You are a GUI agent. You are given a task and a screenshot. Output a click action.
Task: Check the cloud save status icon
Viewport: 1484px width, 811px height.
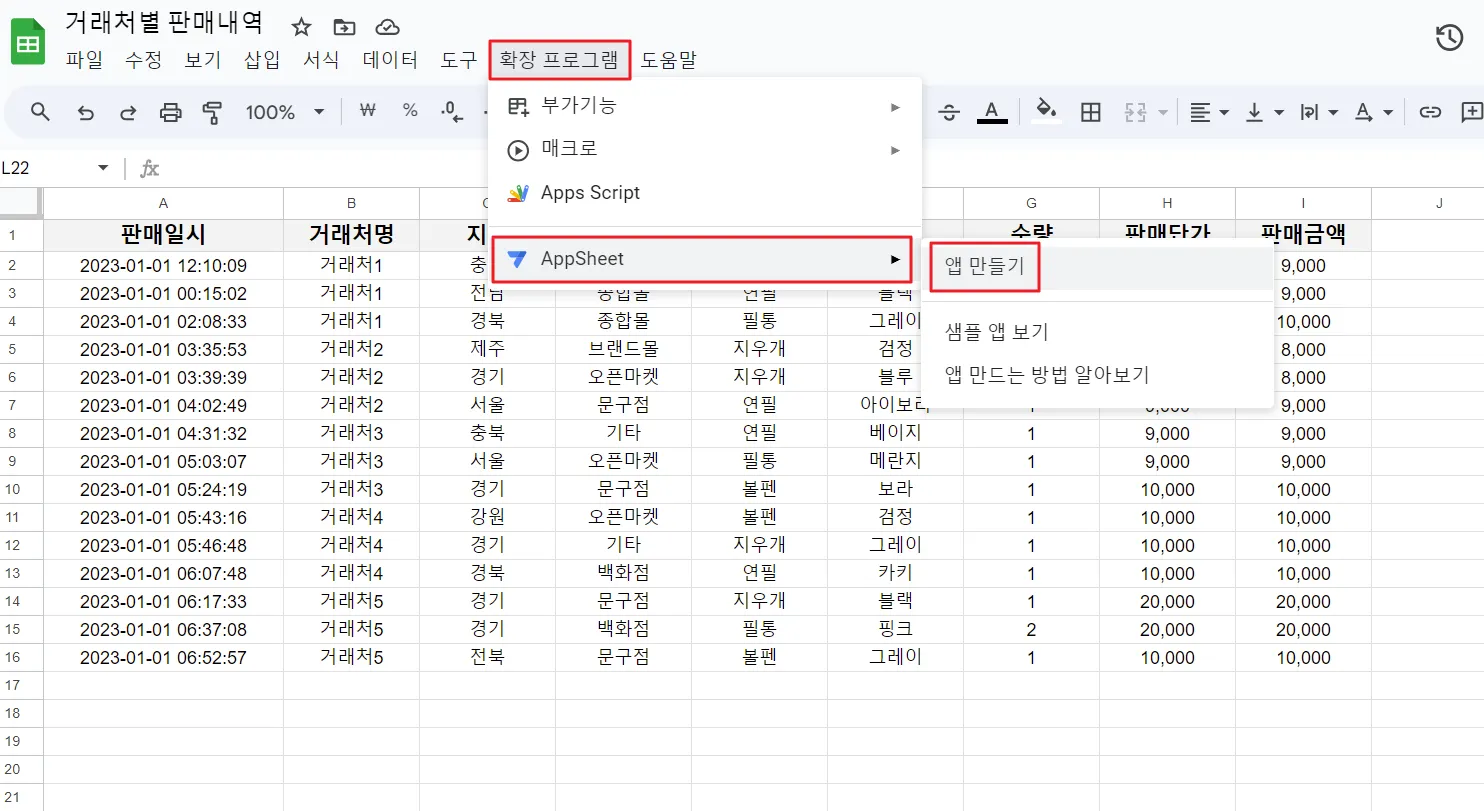pos(387,27)
